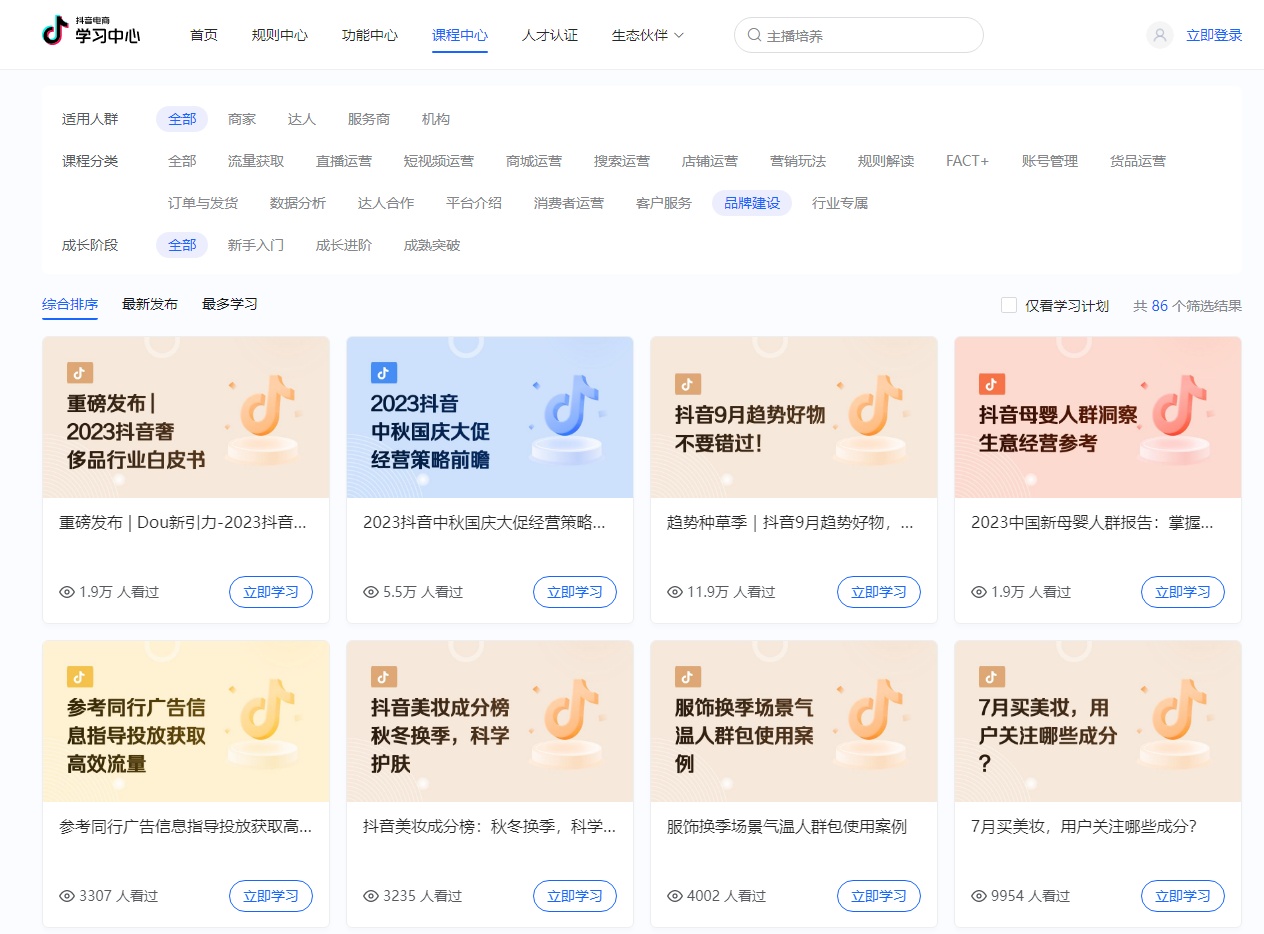The height and width of the screenshot is (934, 1264).
Task: Click eye icon beside 3307 人看过
Action: [x=67, y=896]
